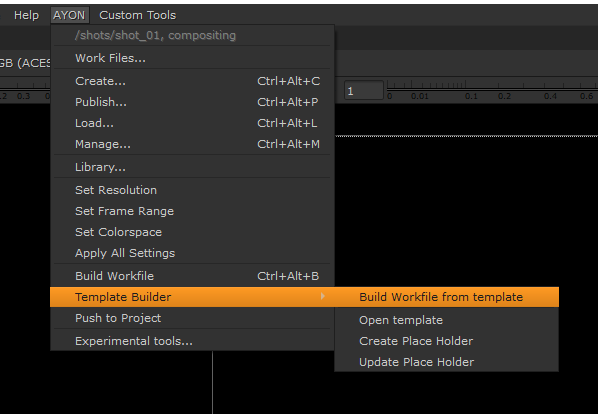Open the Custom Tools menu
The width and height of the screenshot is (598, 414).
pyautogui.click(x=137, y=15)
